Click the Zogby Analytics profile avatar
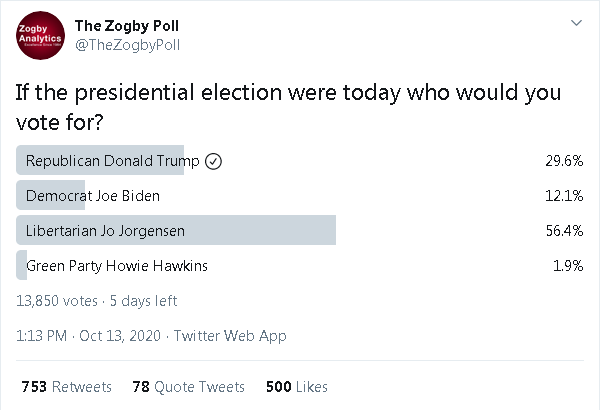This screenshot has height=410, width=610. click(x=40, y=35)
